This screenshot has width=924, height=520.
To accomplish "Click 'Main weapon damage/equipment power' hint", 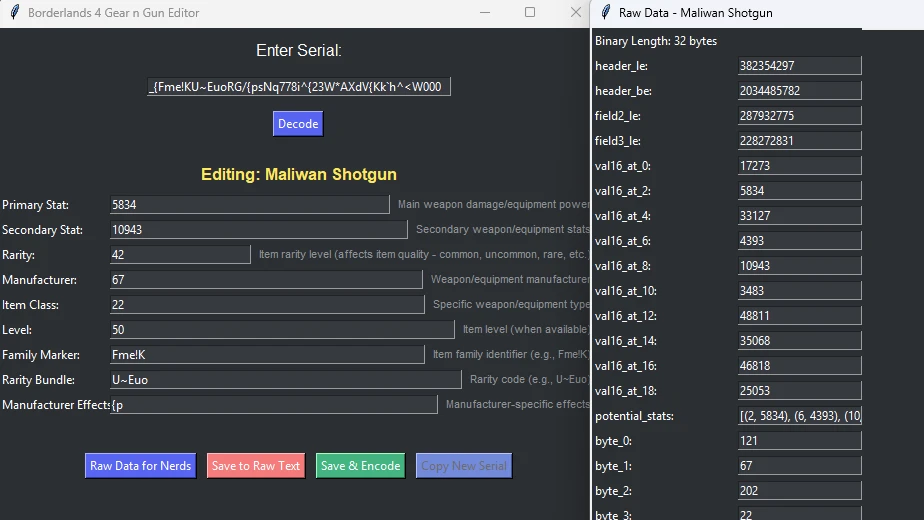I will coord(493,204).
